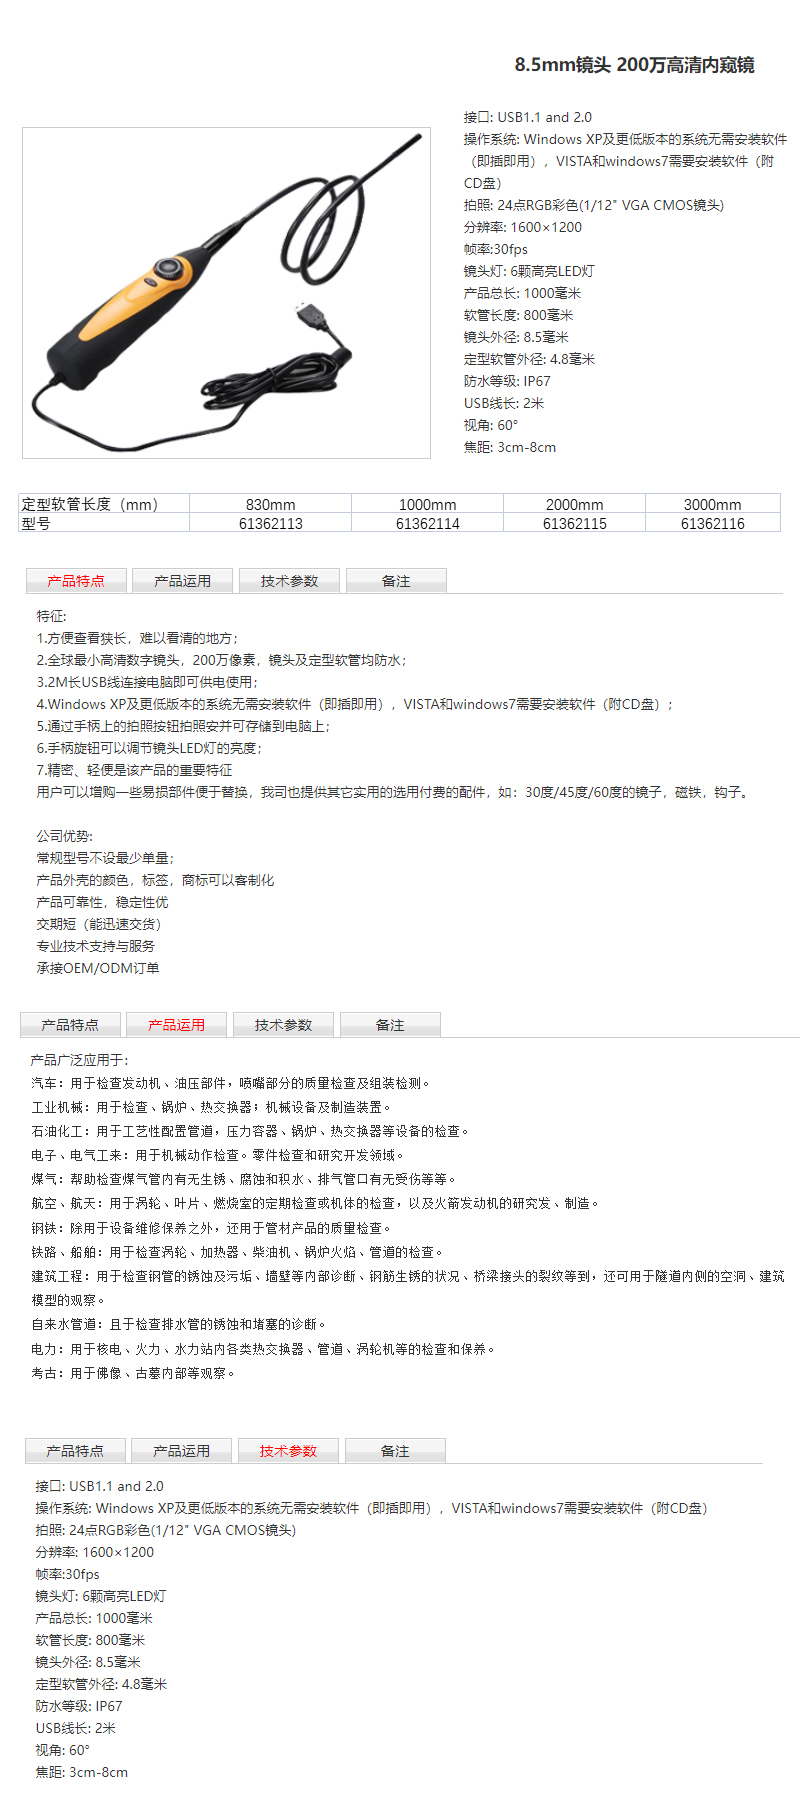Select model number 61362114 in the table
This screenshot has width=800, height=1800.
pos(428,524)
